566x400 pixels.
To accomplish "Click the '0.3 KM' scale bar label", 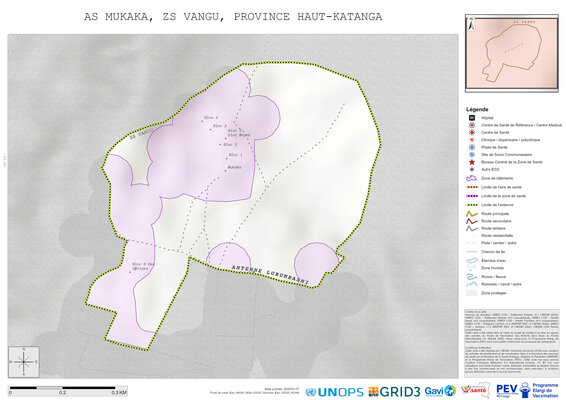I will (x=119, y=392).
